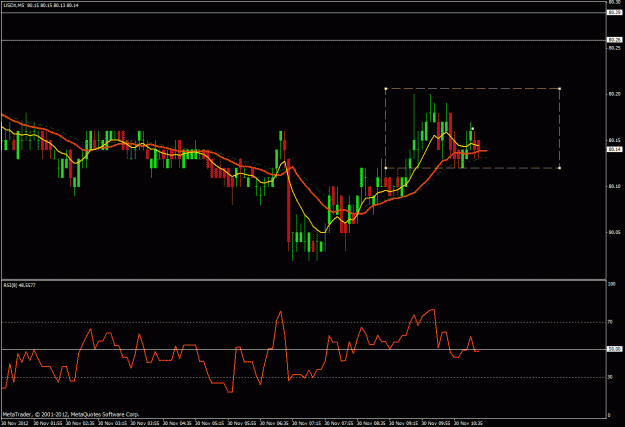Image resolution: width=625 pixels, height=427 pixels.
Task: Click the RSI(8) indicator label
Action: point(20,285)
